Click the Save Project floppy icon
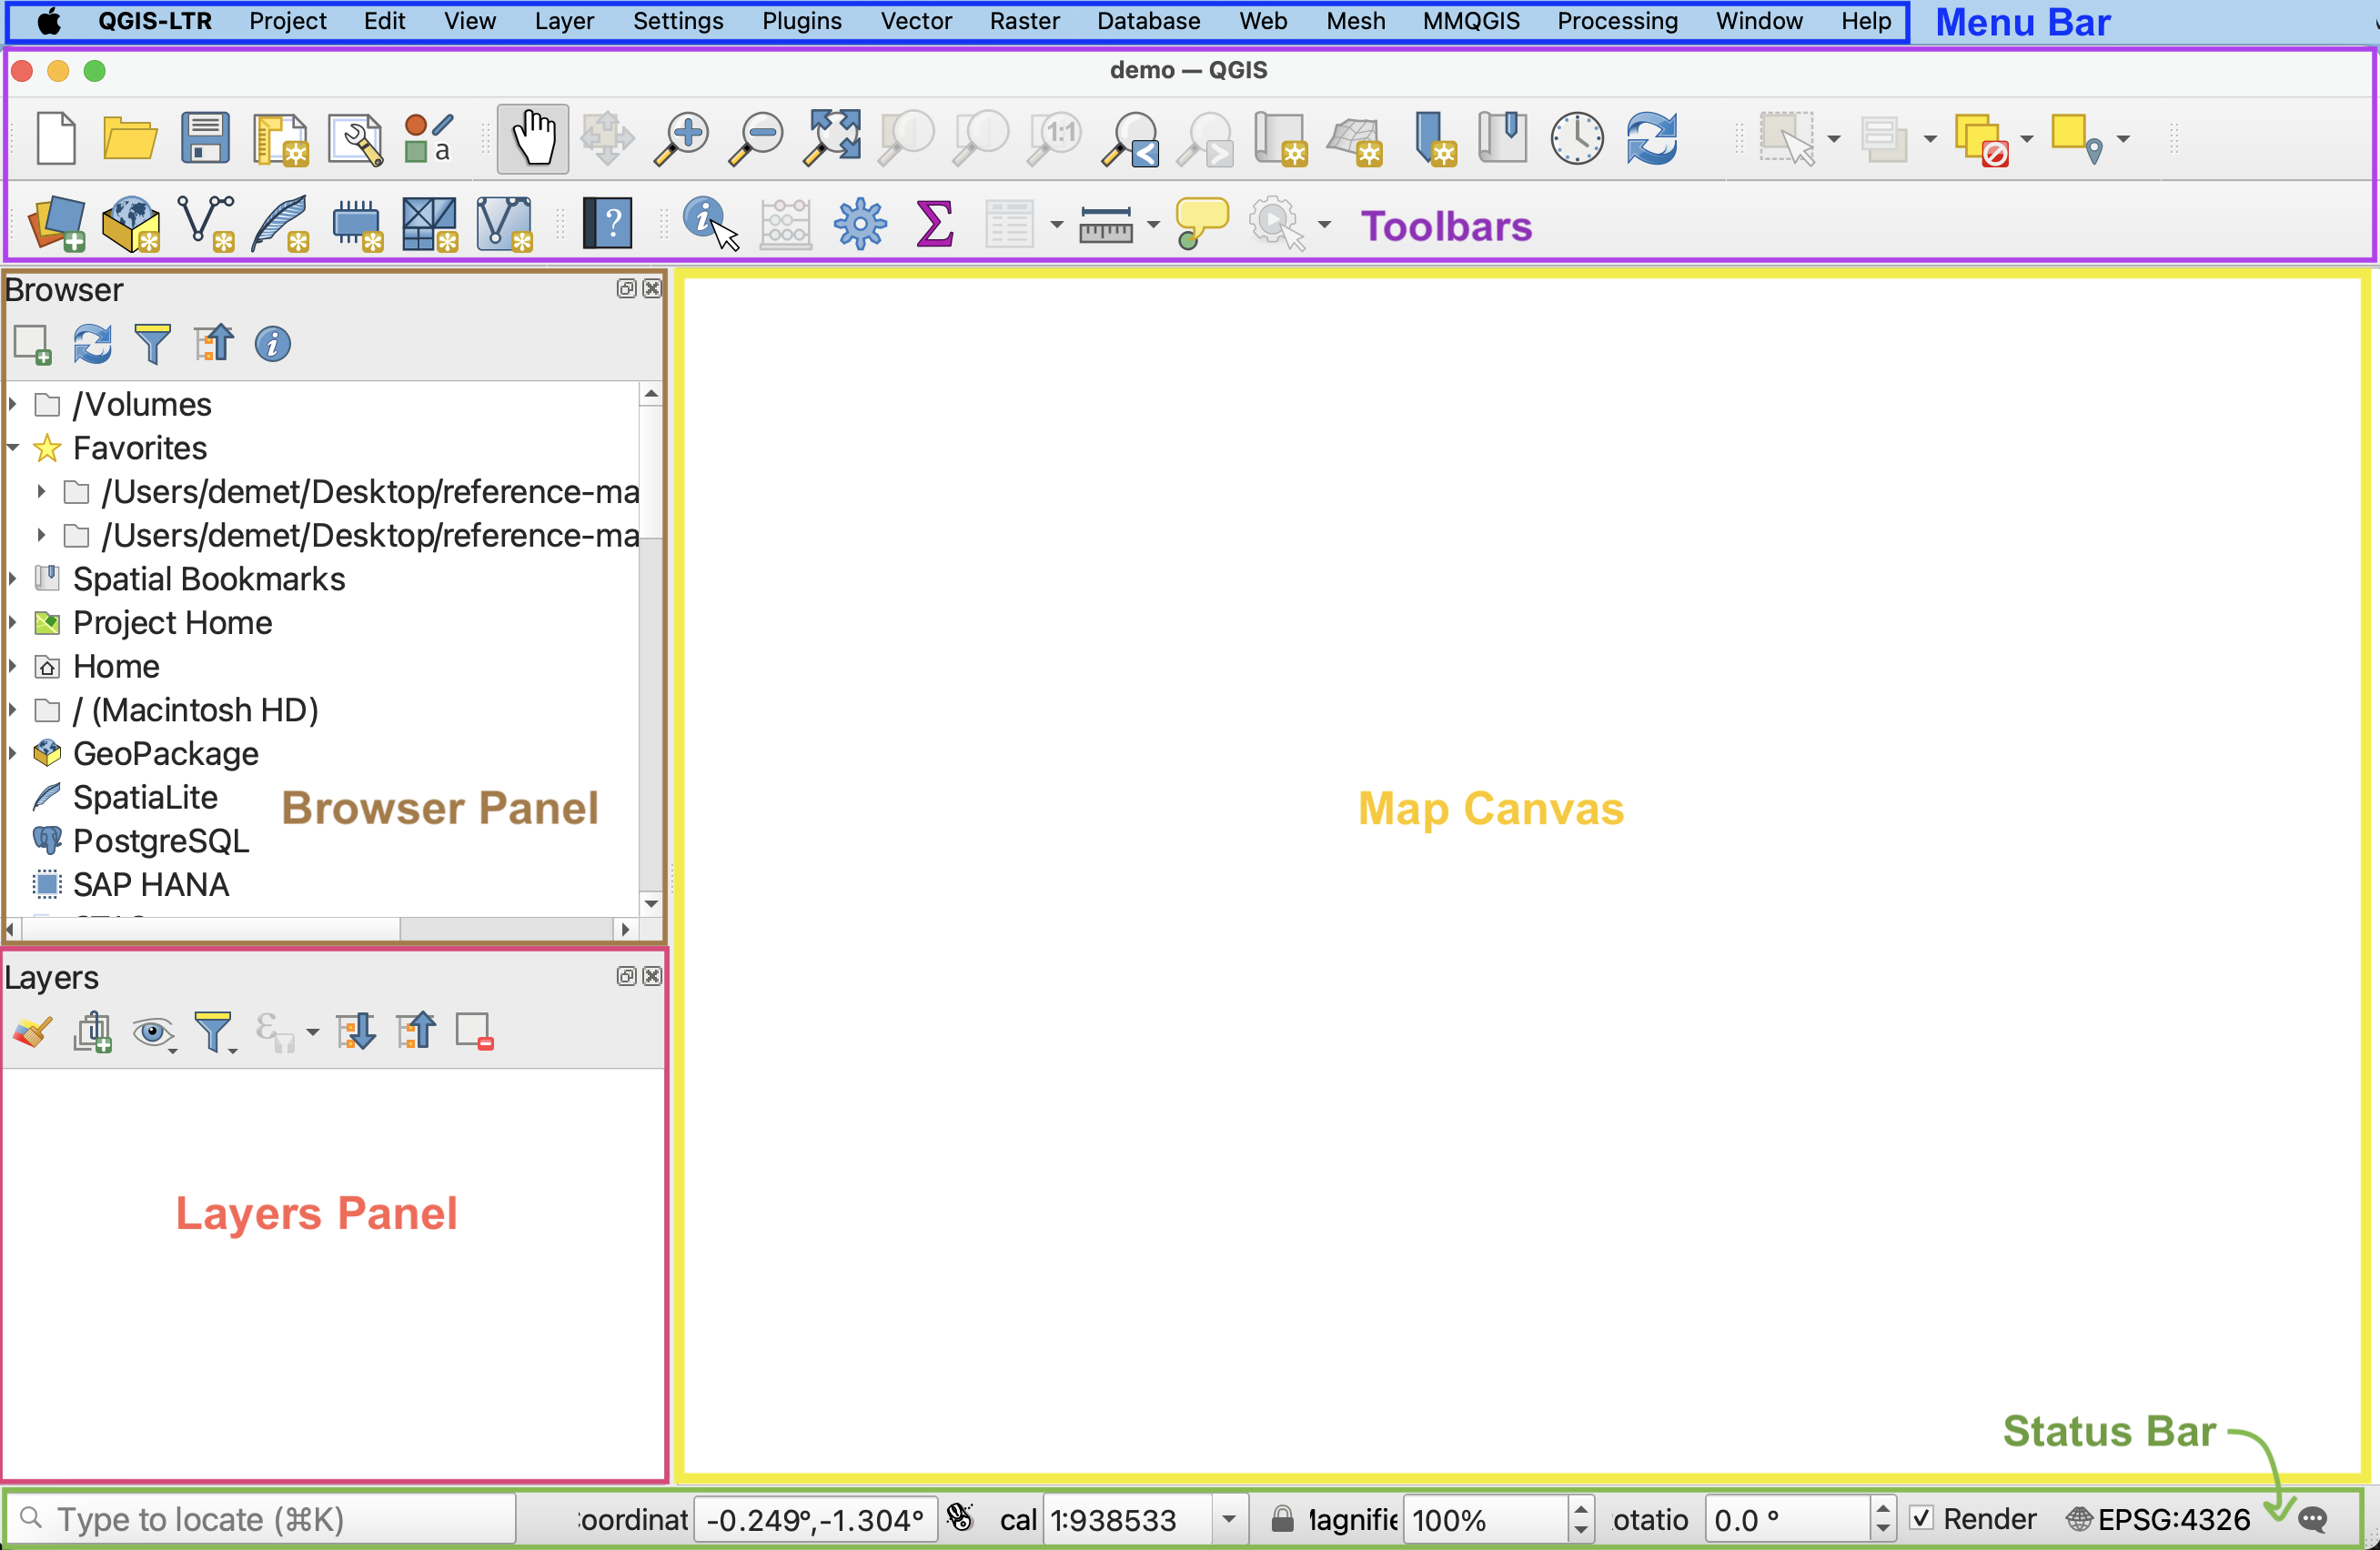The width and height of the screenshot is (2380, 1550). pos(205,138)
